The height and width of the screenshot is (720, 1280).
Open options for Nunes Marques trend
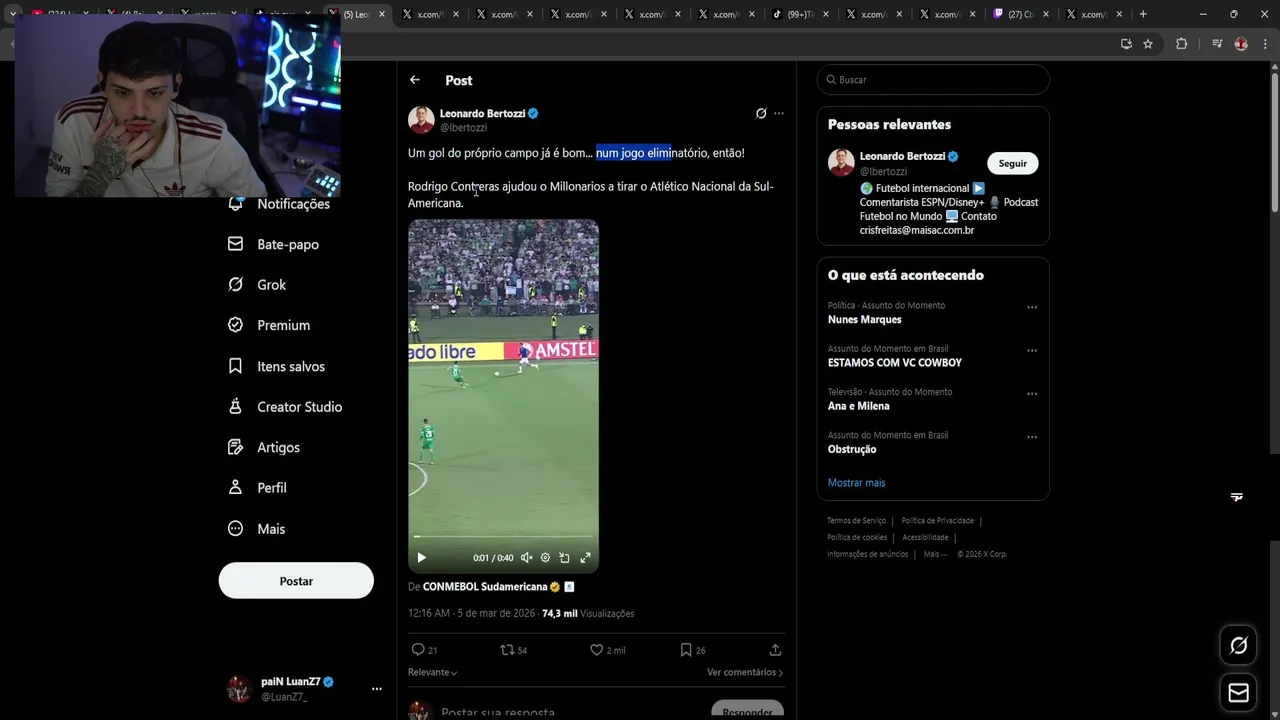(x=1032, y=307)
